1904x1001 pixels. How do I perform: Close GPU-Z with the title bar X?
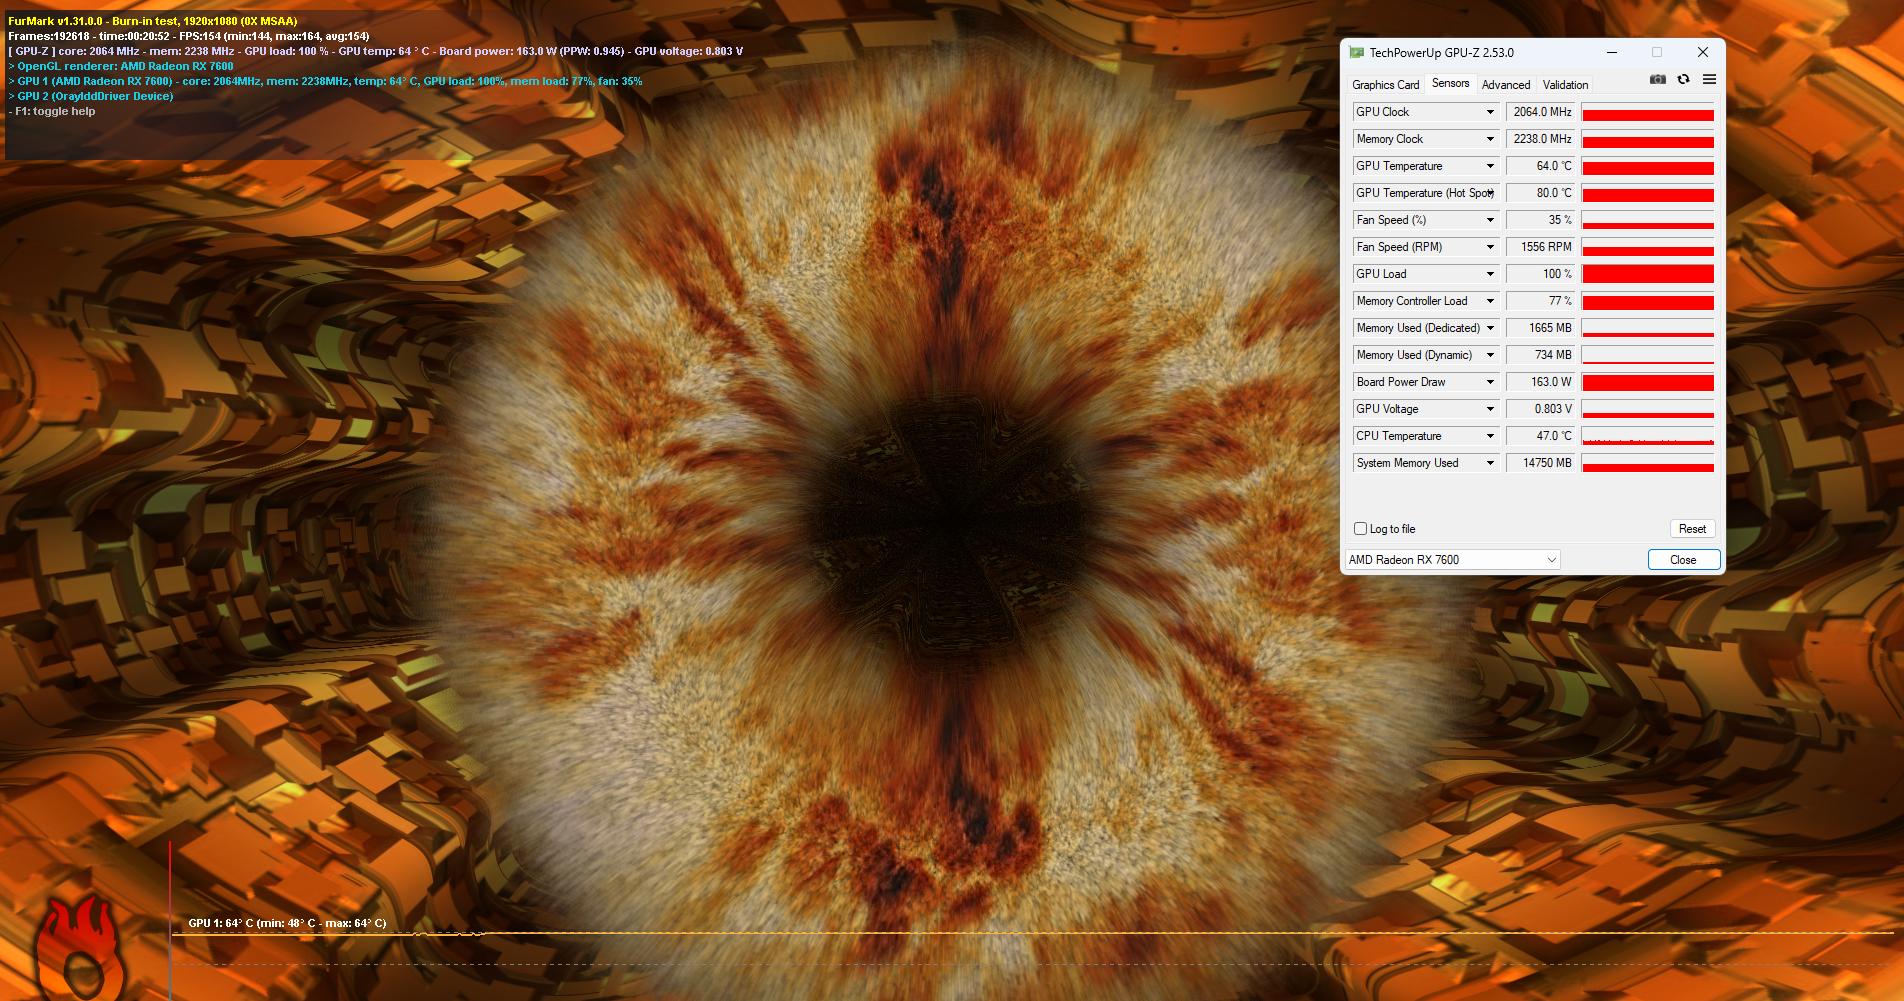click(1702, 52)
